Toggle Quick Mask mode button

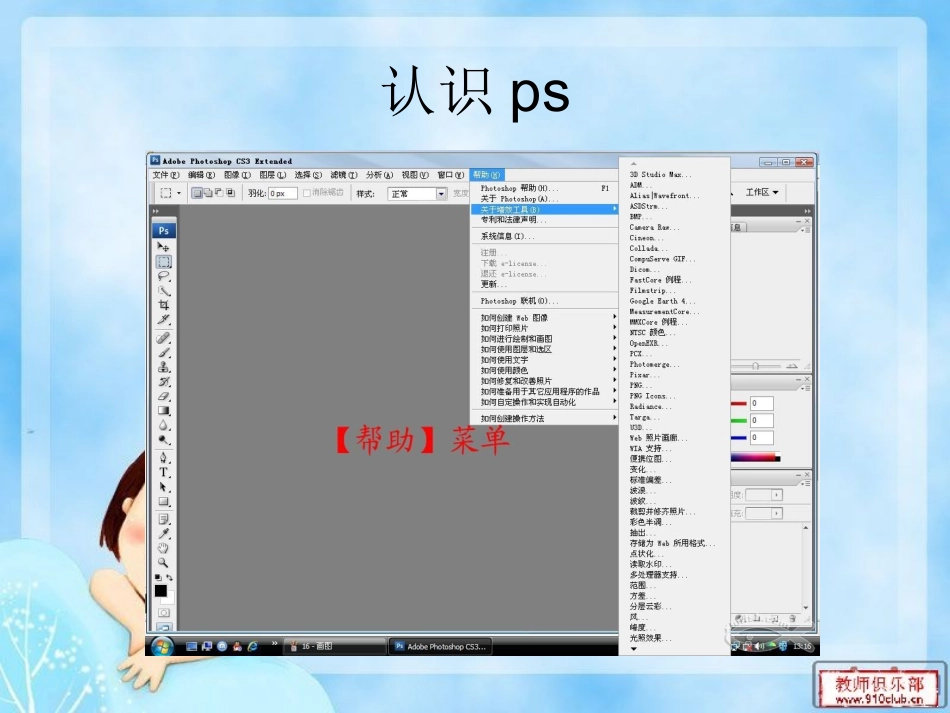[x=164, y=613]
